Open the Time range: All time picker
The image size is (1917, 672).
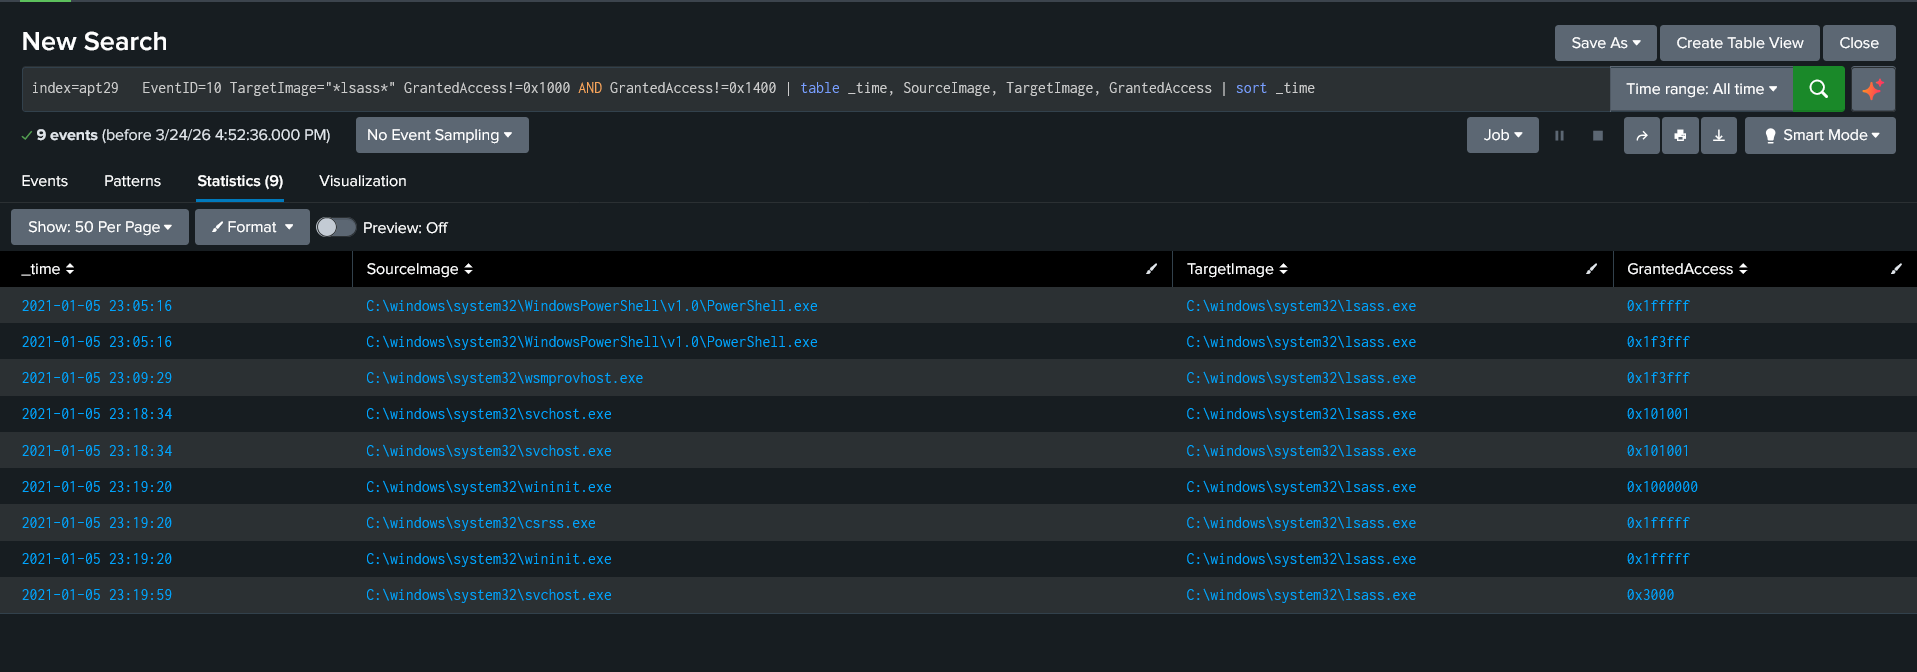(x=1702, y=89)
